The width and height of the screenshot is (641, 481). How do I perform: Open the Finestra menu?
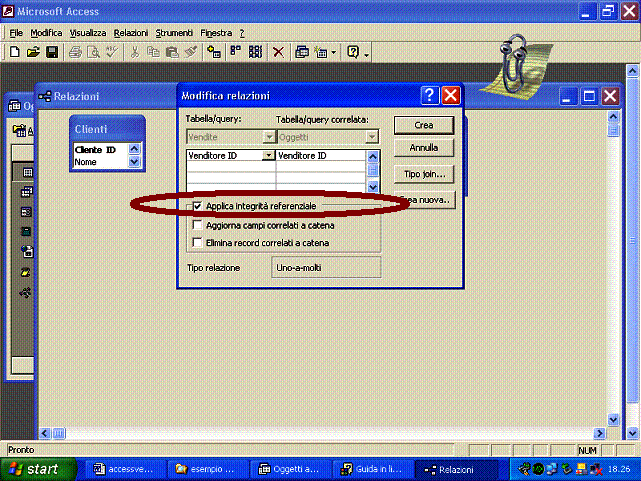coord(216,33)
